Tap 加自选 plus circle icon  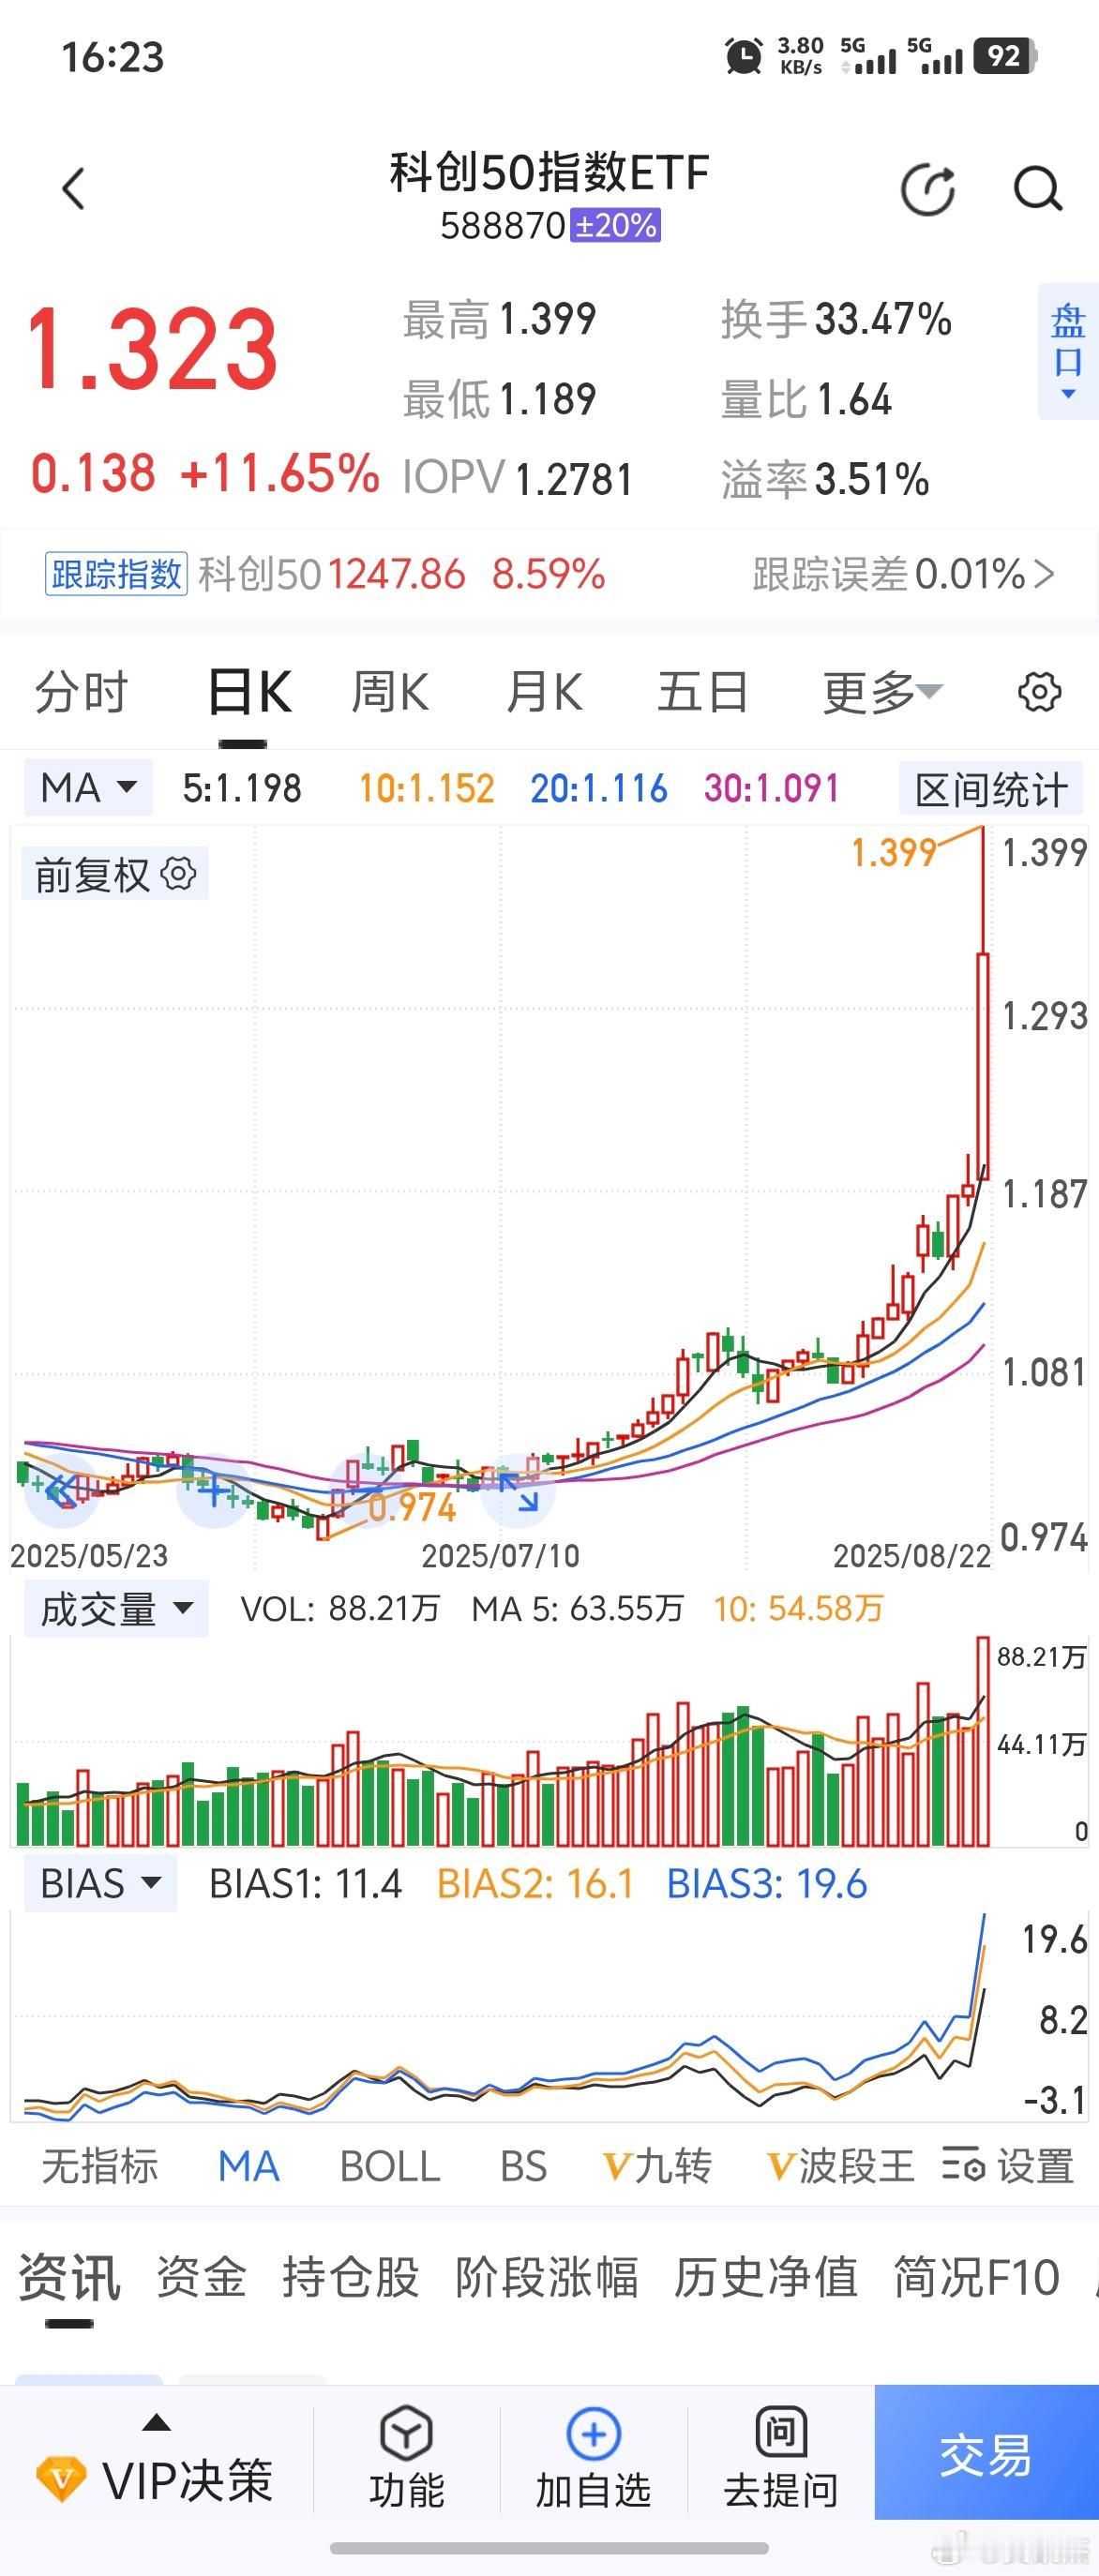point(593,2433)
